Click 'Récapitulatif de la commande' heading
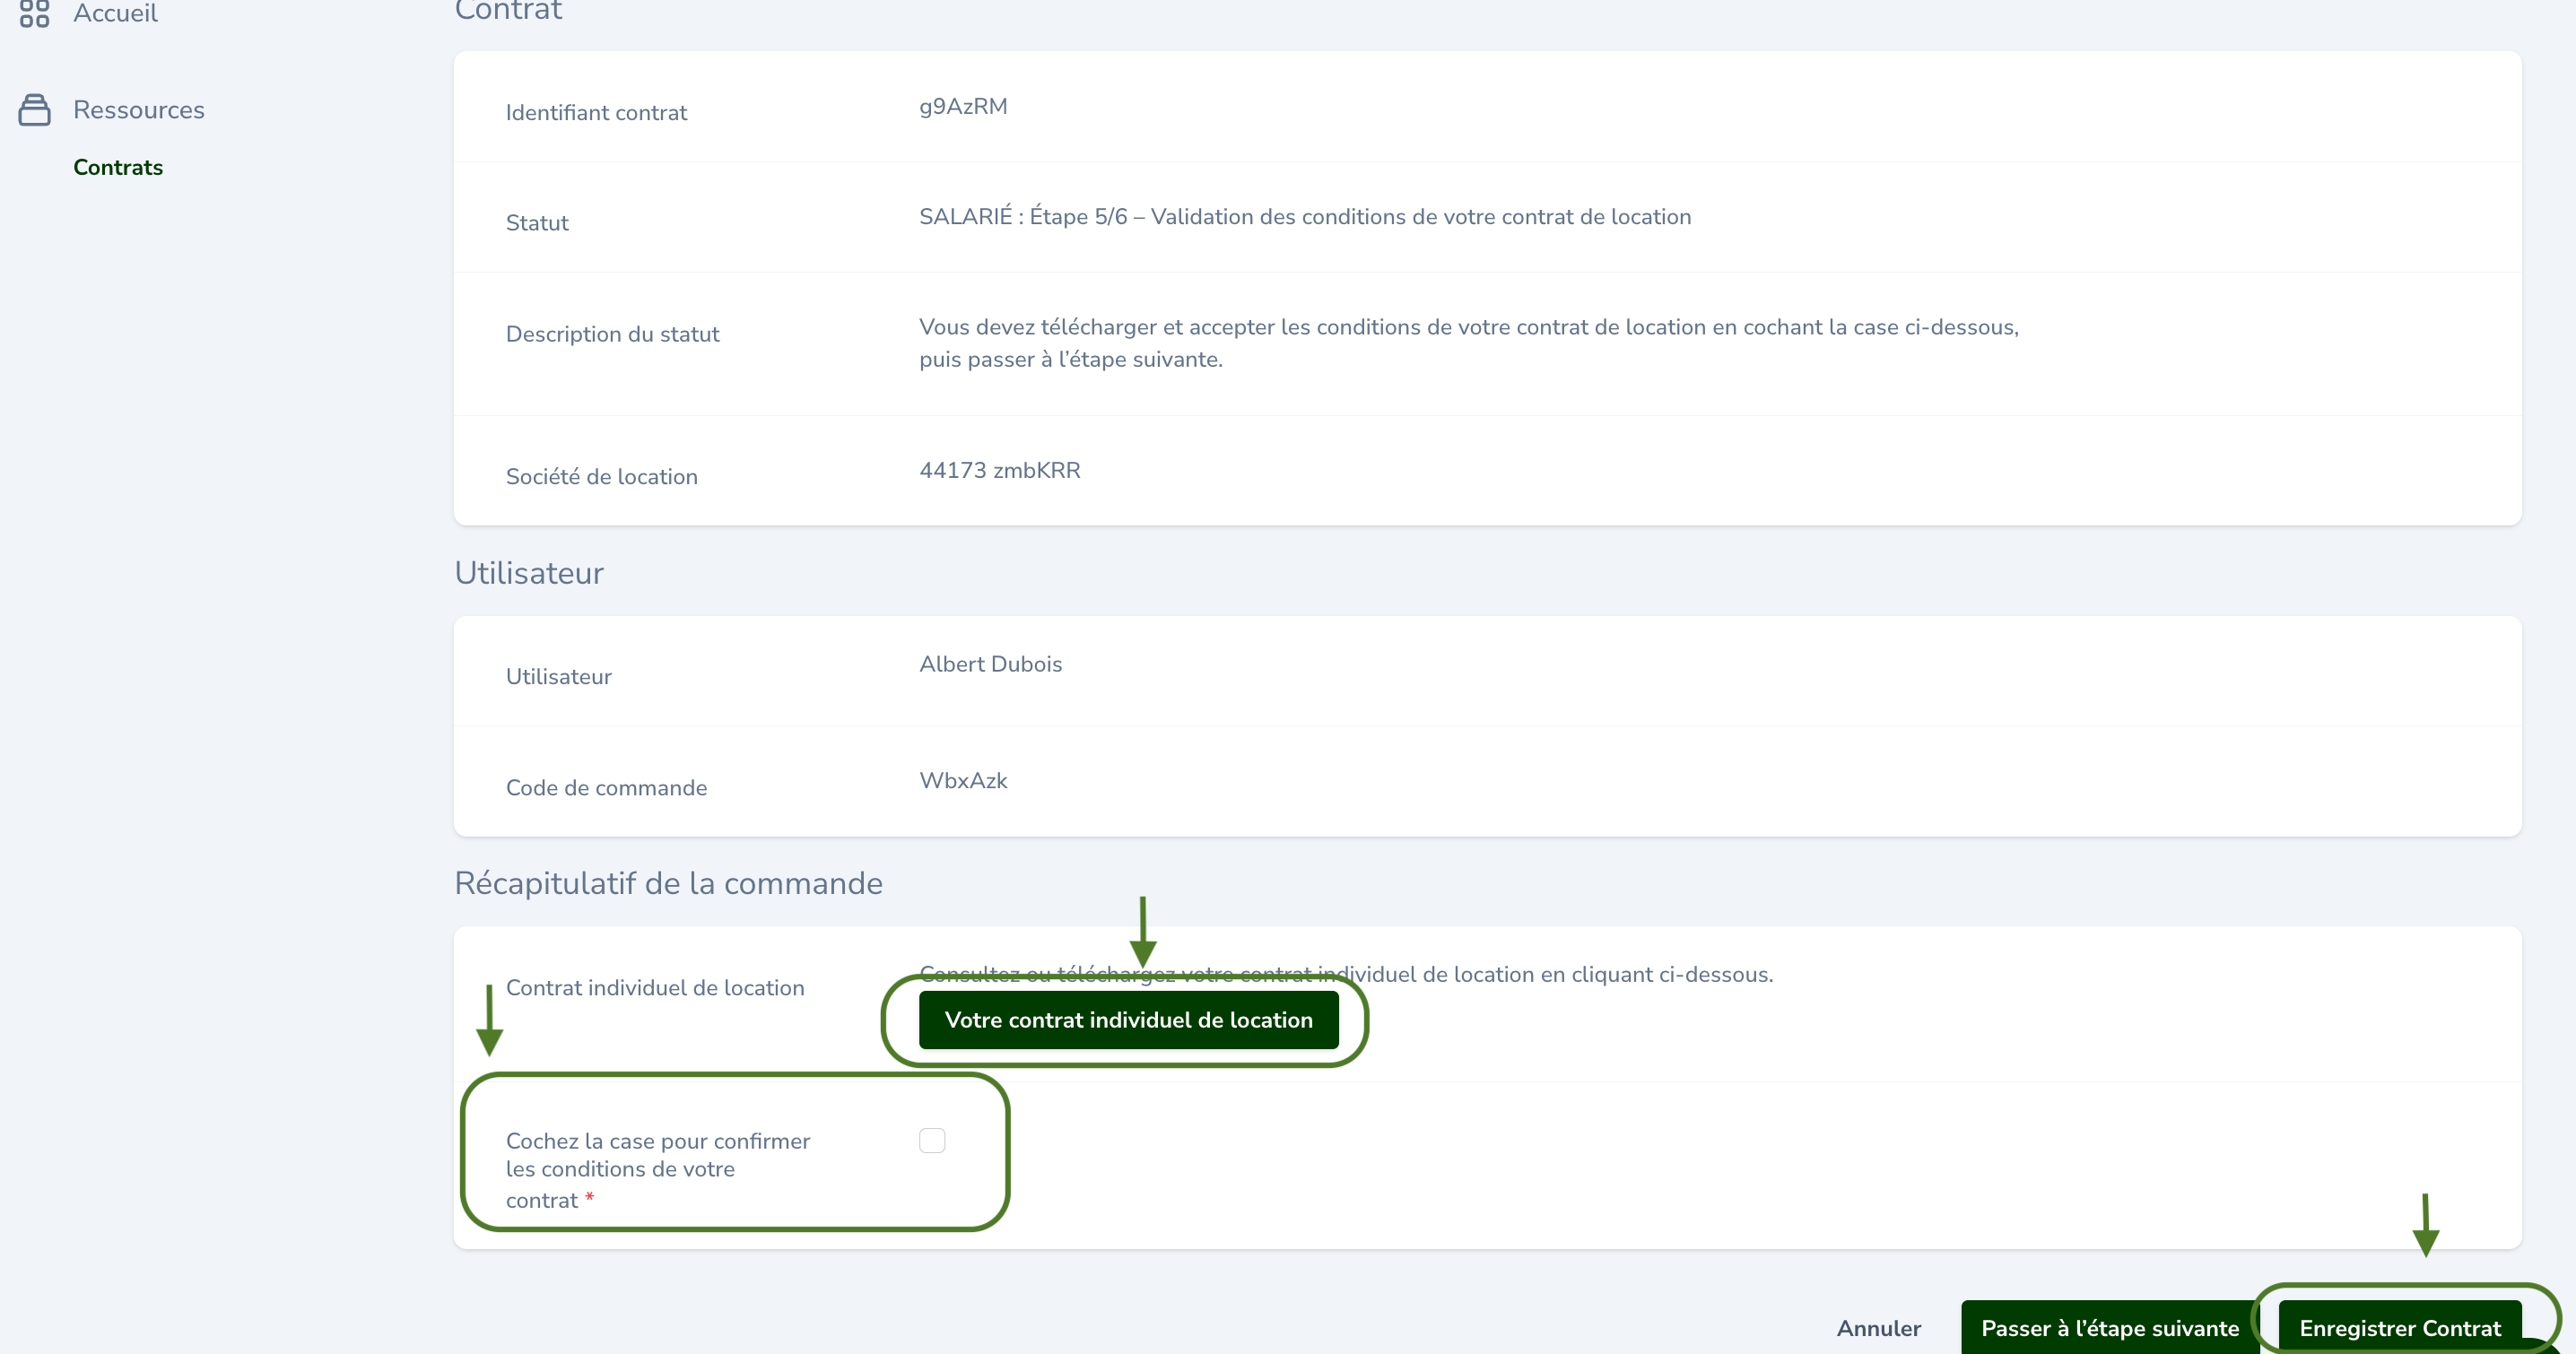This screenshot has width=2576, height=1354. (668, 883)
